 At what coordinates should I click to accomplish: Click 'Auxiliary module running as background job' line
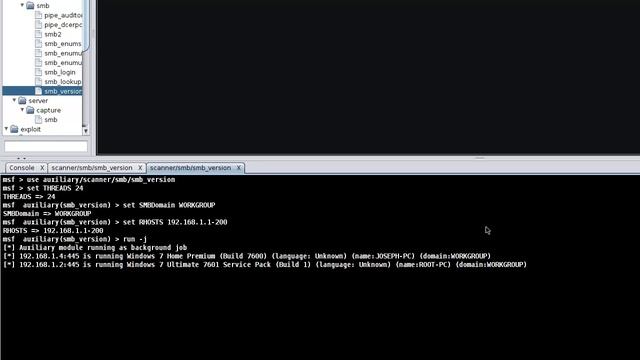tap(95, 247)
